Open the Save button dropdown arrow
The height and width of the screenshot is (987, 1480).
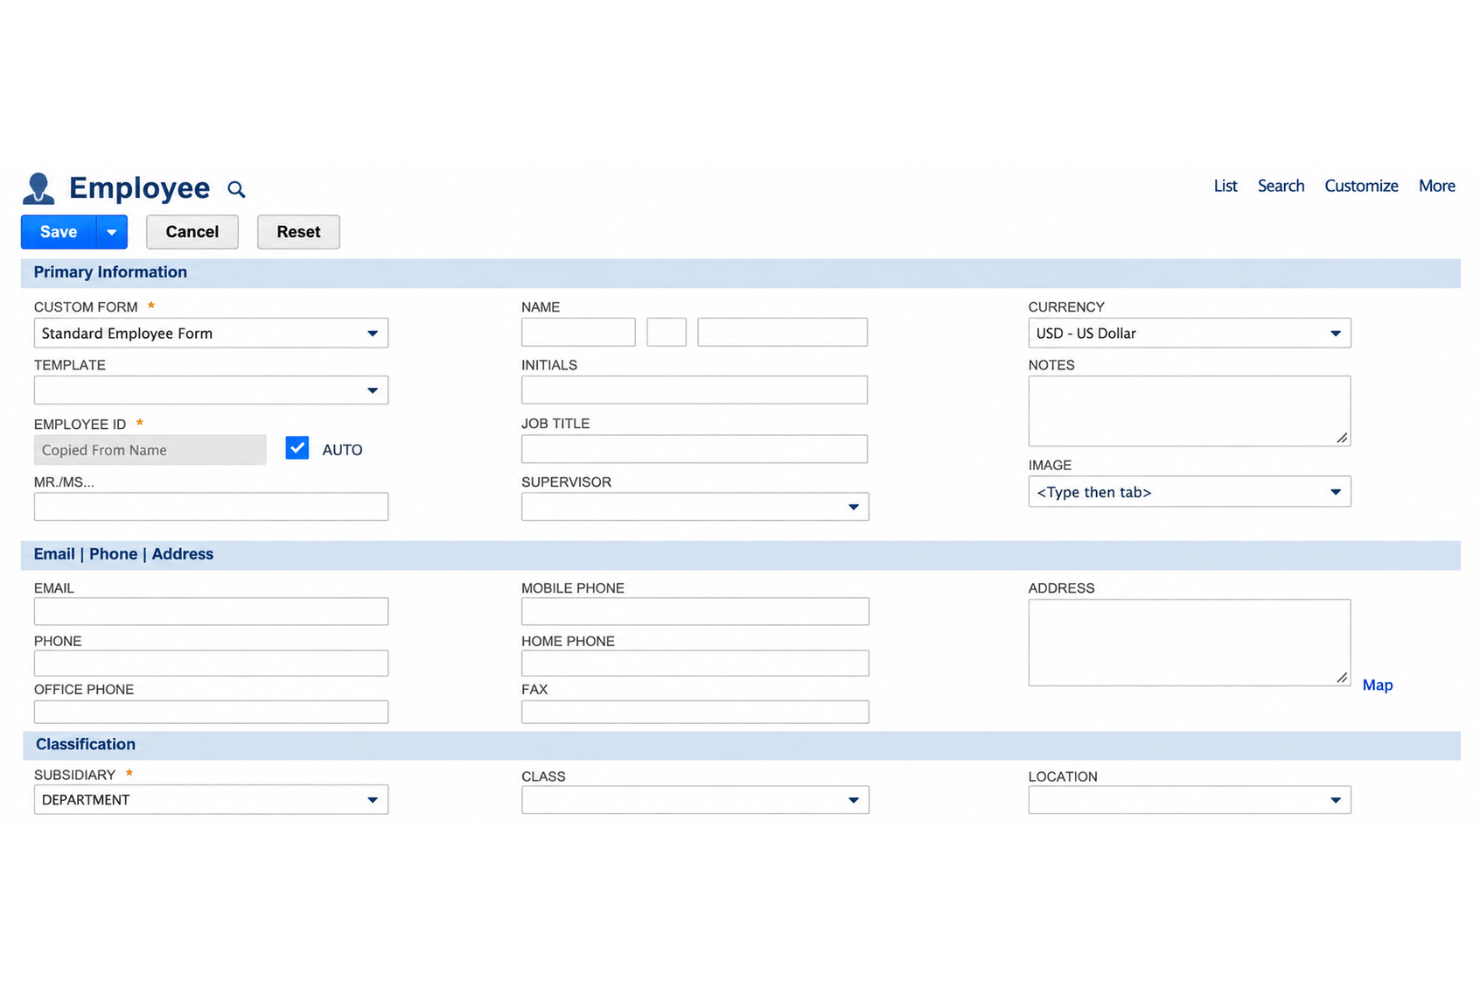112,232
